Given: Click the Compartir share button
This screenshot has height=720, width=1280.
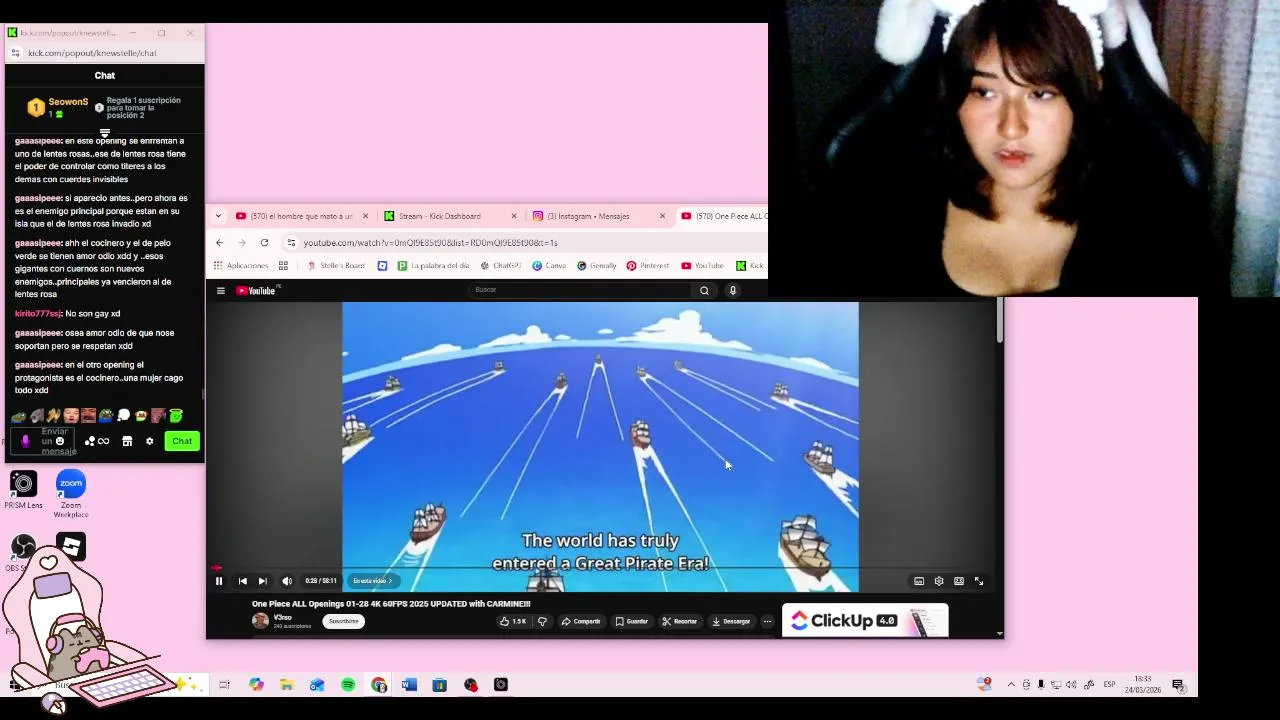Looking at the screenshot, I should tap(580, 621).
